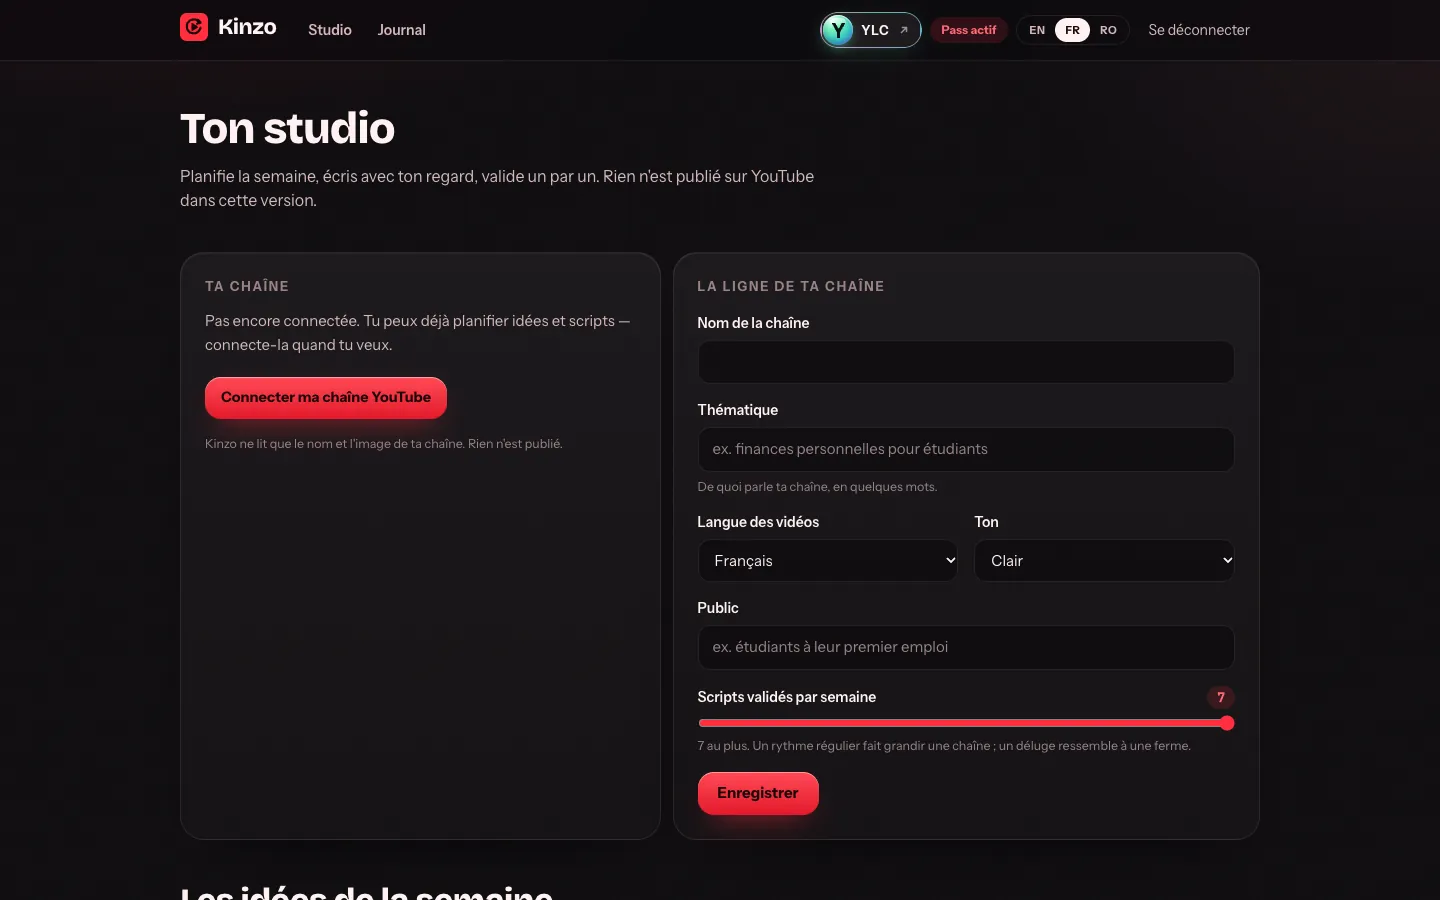Click the 'TA CHAÎNE' section label
1440x900 pixels.
coord(247,286)
